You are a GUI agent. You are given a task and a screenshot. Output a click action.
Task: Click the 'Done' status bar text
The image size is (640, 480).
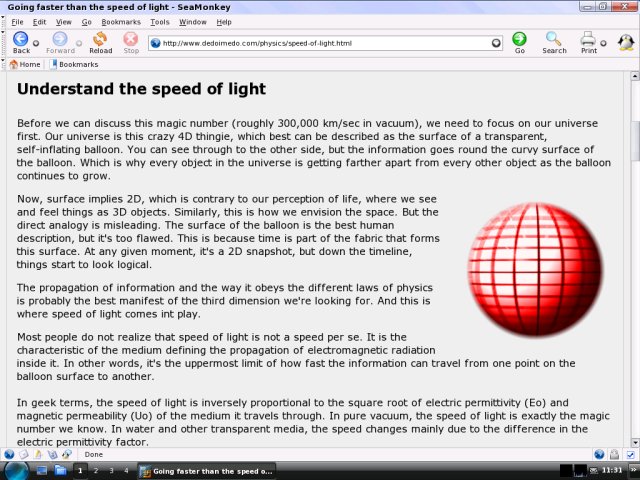tap(93, 454)
